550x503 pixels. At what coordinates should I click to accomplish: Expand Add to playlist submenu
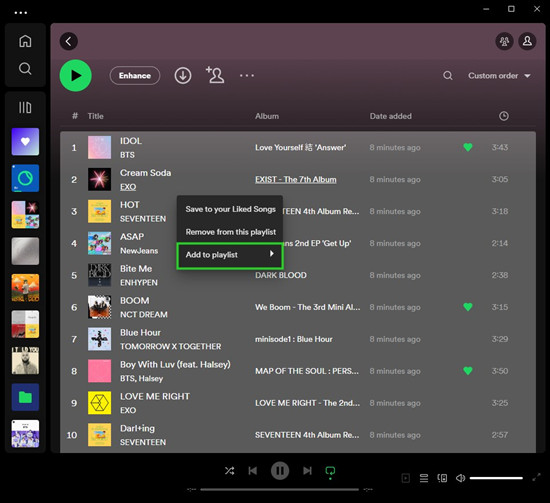tap(230, 255)
